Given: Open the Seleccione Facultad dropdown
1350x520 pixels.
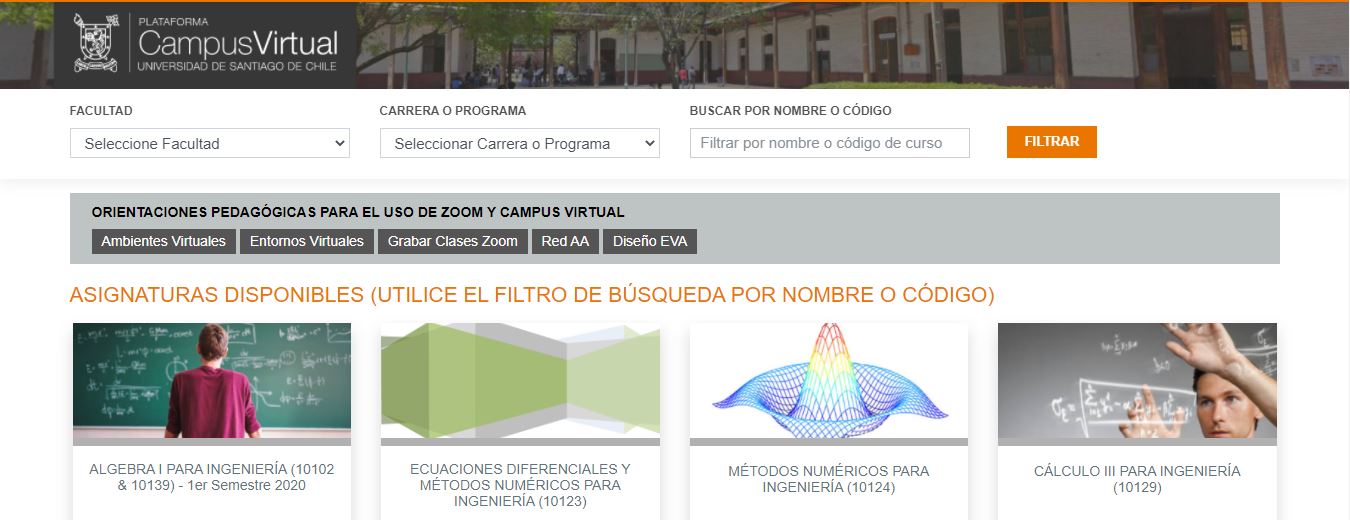Looking at the screenshot, I should [209, 143].
